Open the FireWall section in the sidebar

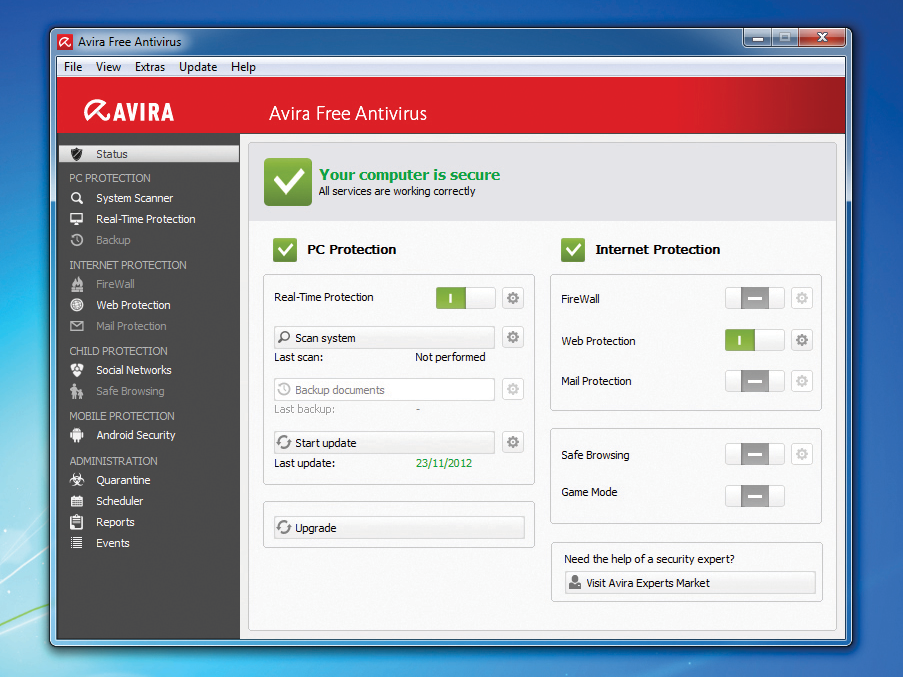[x=117, y=284]
